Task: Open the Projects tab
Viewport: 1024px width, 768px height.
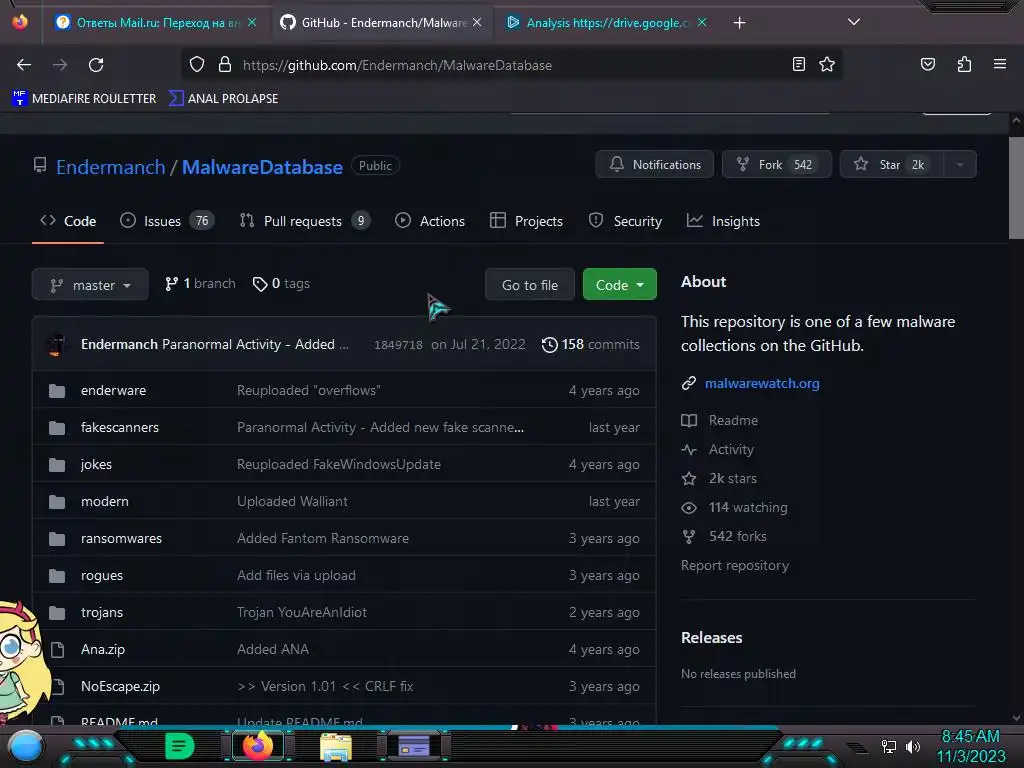Action: pos(526,221)
